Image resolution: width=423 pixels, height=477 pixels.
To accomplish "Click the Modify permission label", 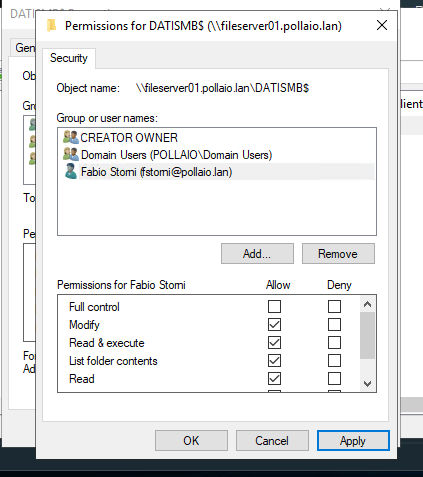I will point(84,325).
